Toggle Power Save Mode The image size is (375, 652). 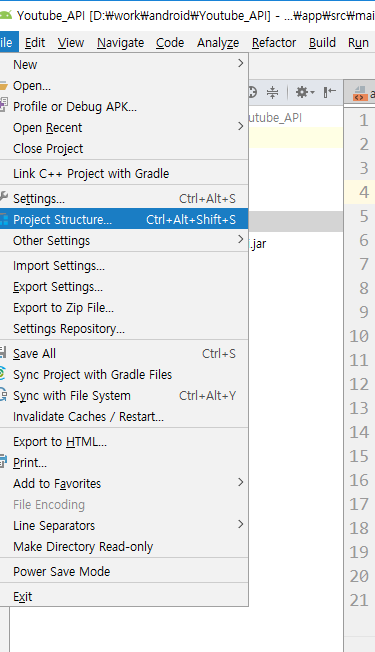tap(124, 571)
